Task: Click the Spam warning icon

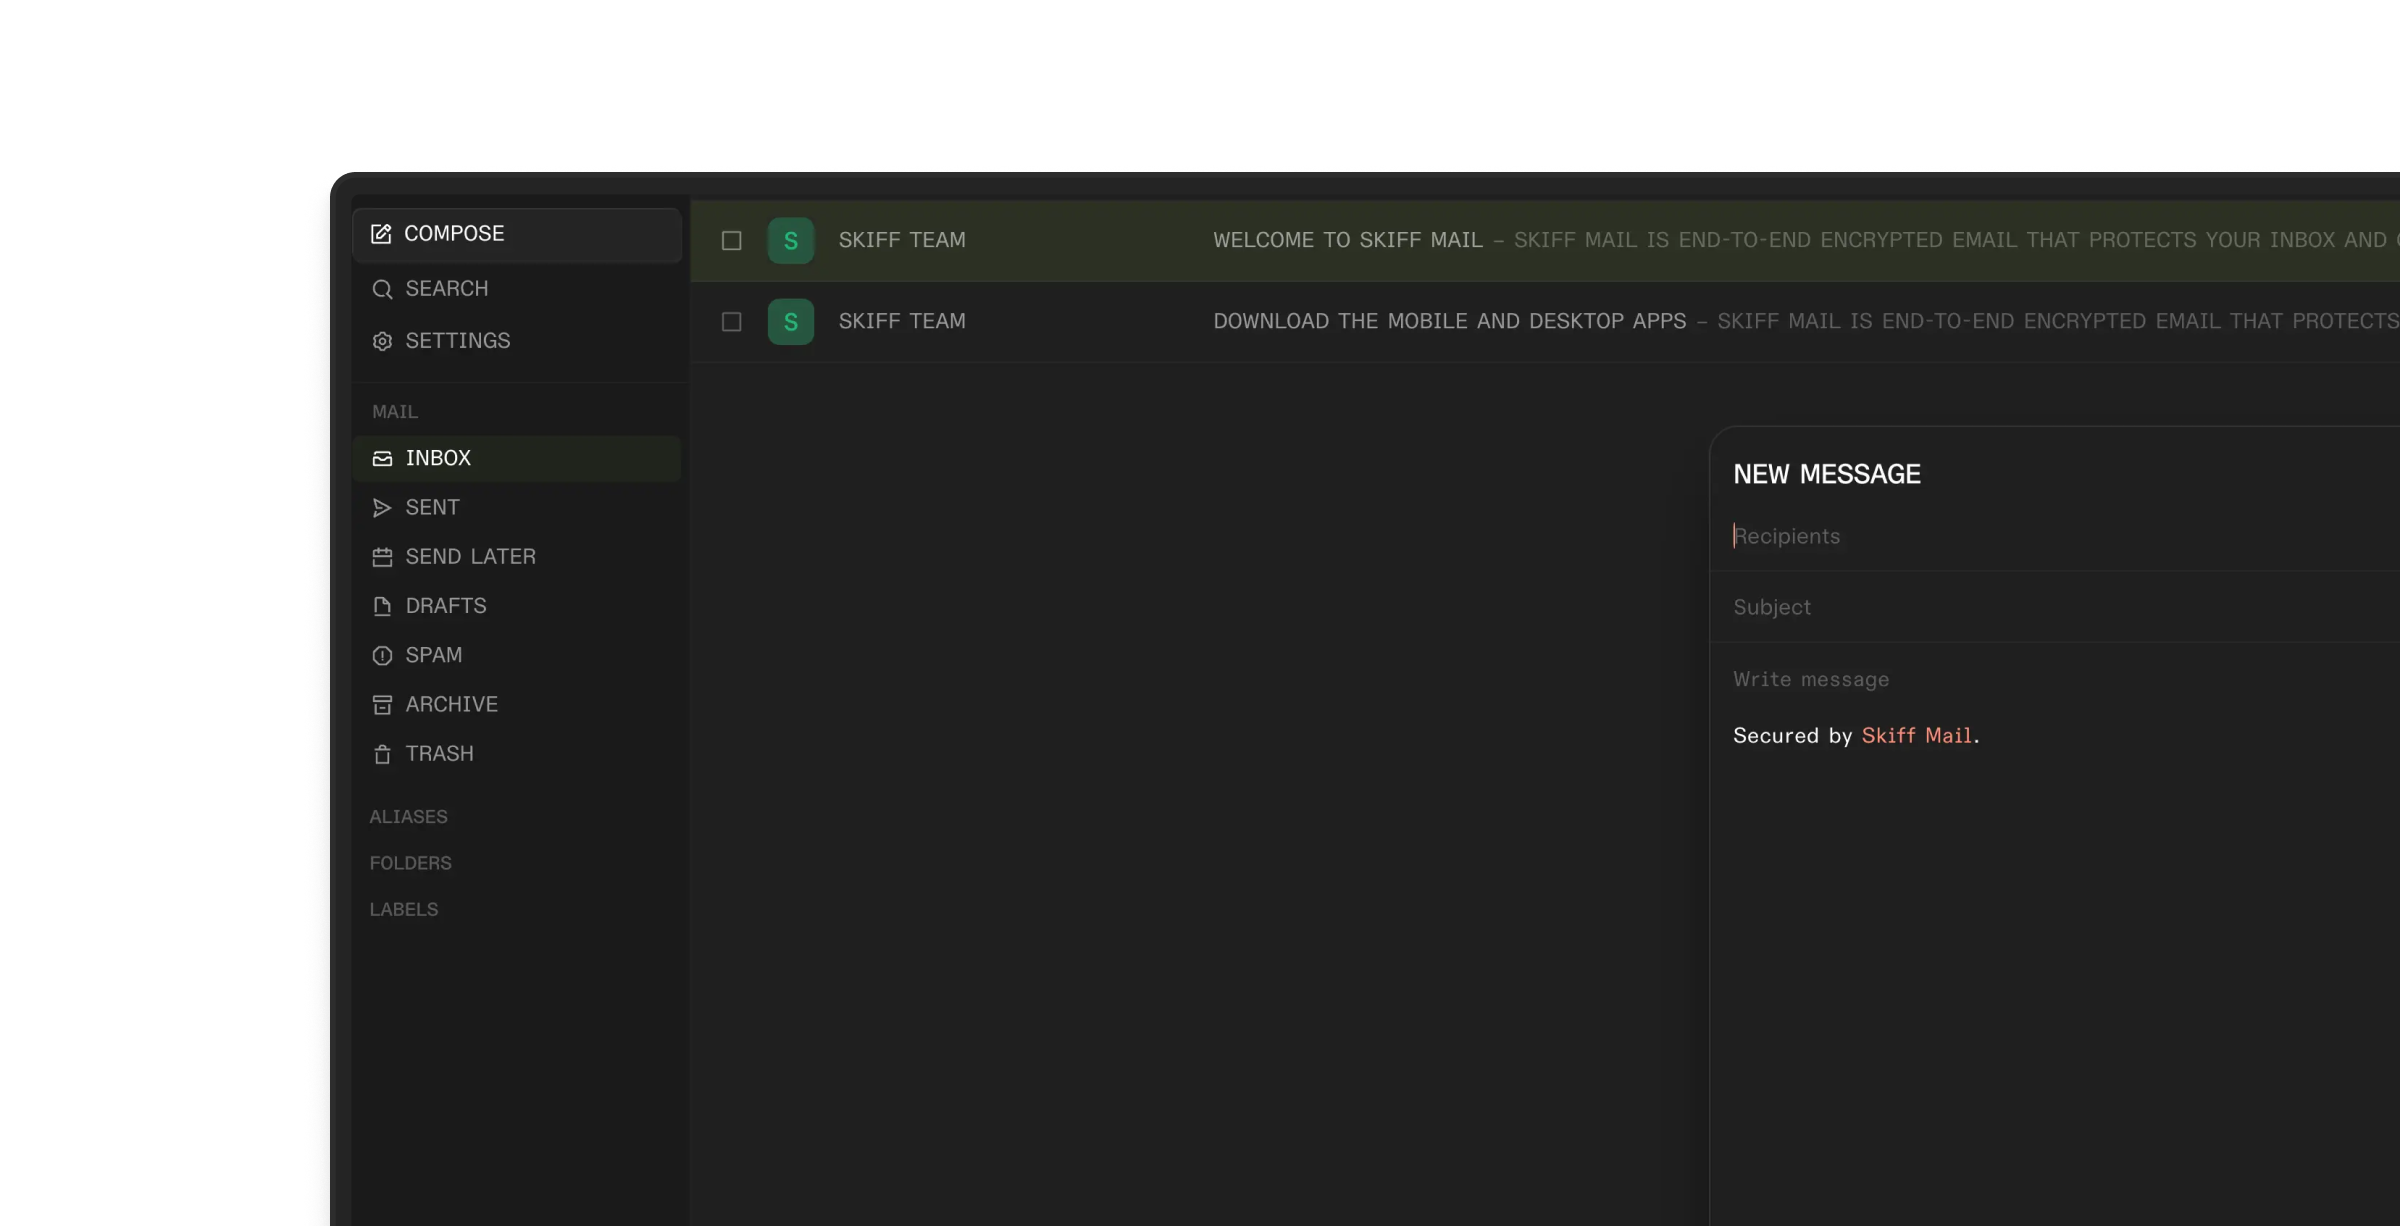Action: pos(382,656)
